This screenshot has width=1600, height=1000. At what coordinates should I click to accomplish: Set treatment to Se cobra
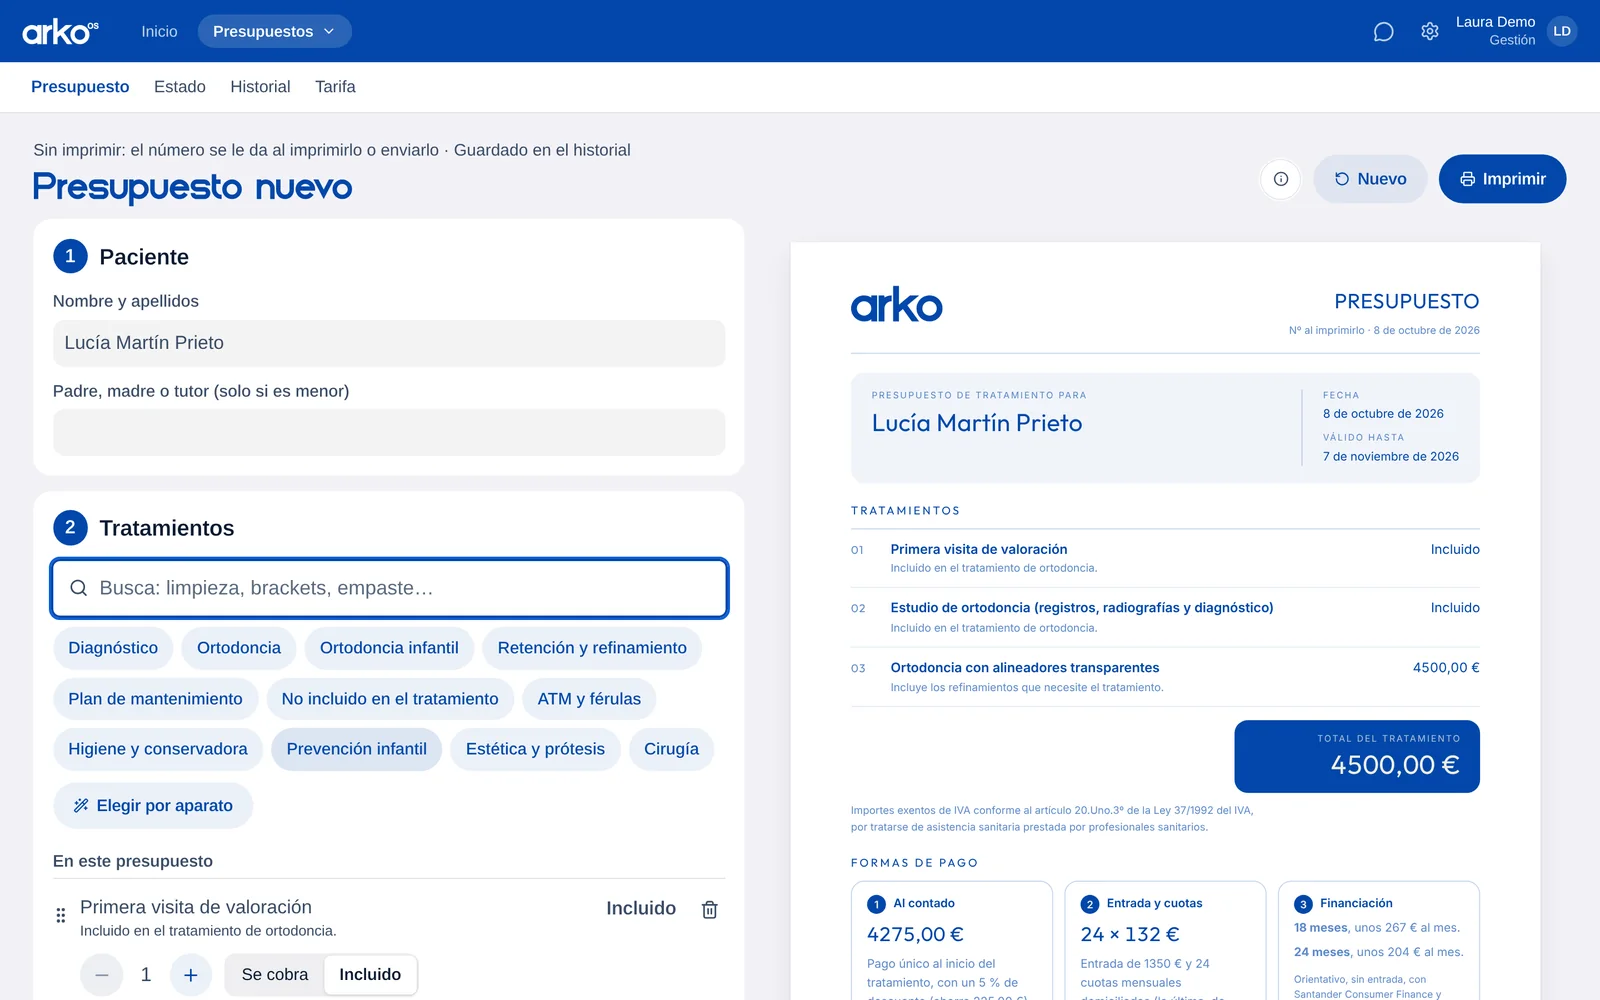pyautogui.click(x=275, y=975)
